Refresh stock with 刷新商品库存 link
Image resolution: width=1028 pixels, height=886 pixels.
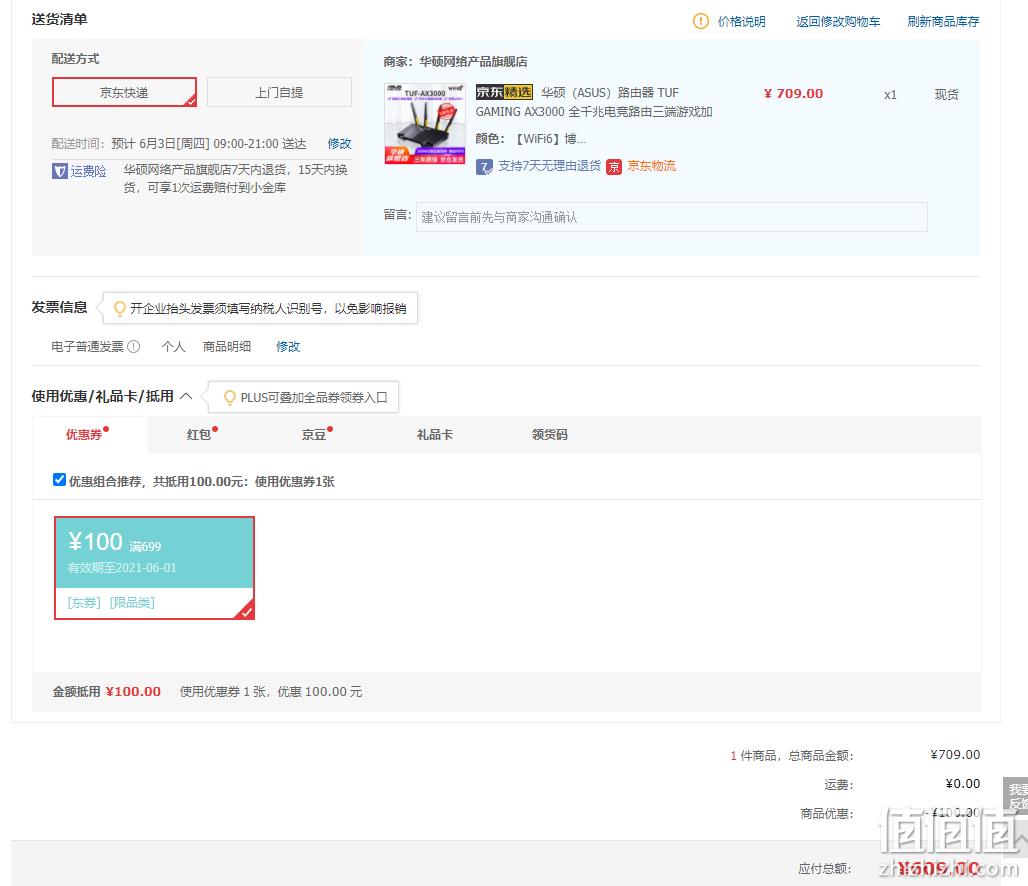[x=943, y=22]
